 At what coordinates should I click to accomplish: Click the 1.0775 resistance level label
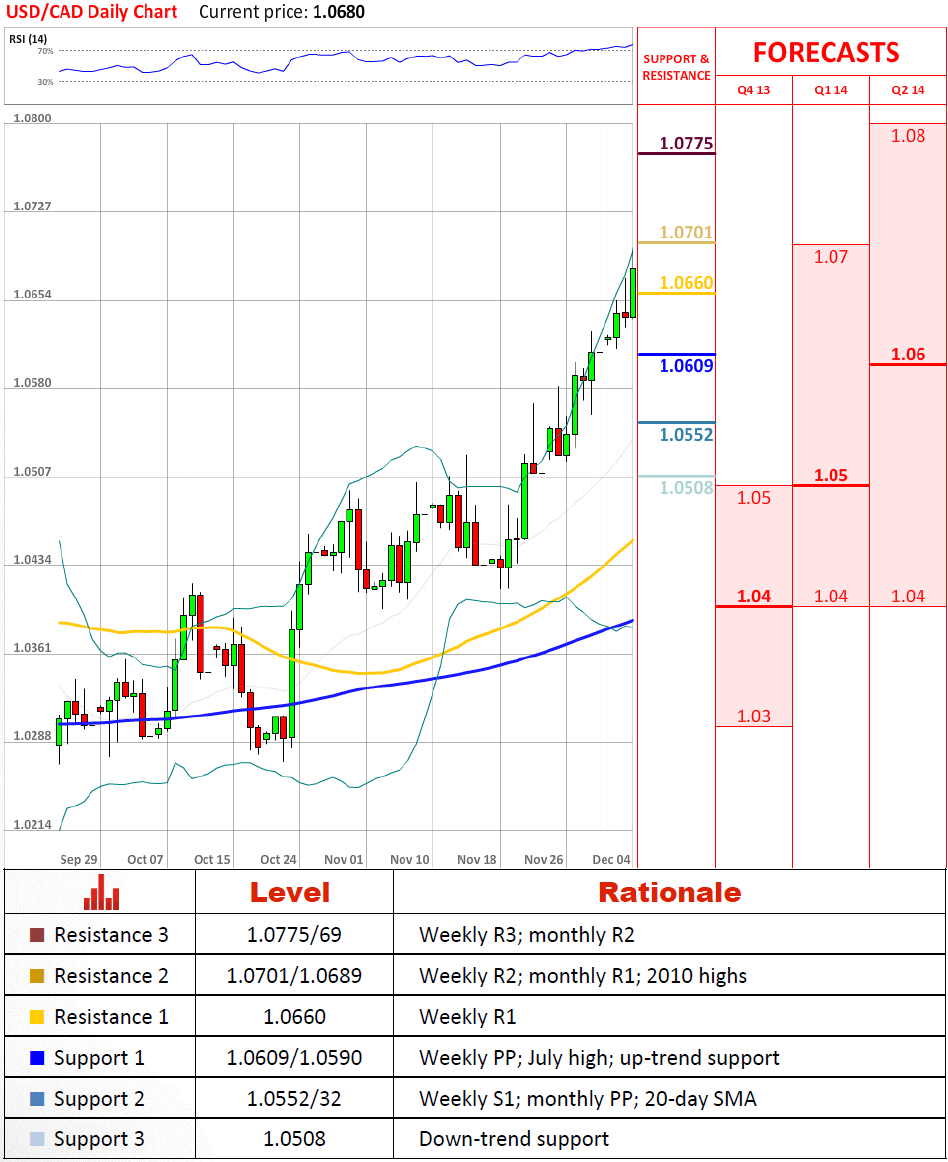tap(686, 143)
